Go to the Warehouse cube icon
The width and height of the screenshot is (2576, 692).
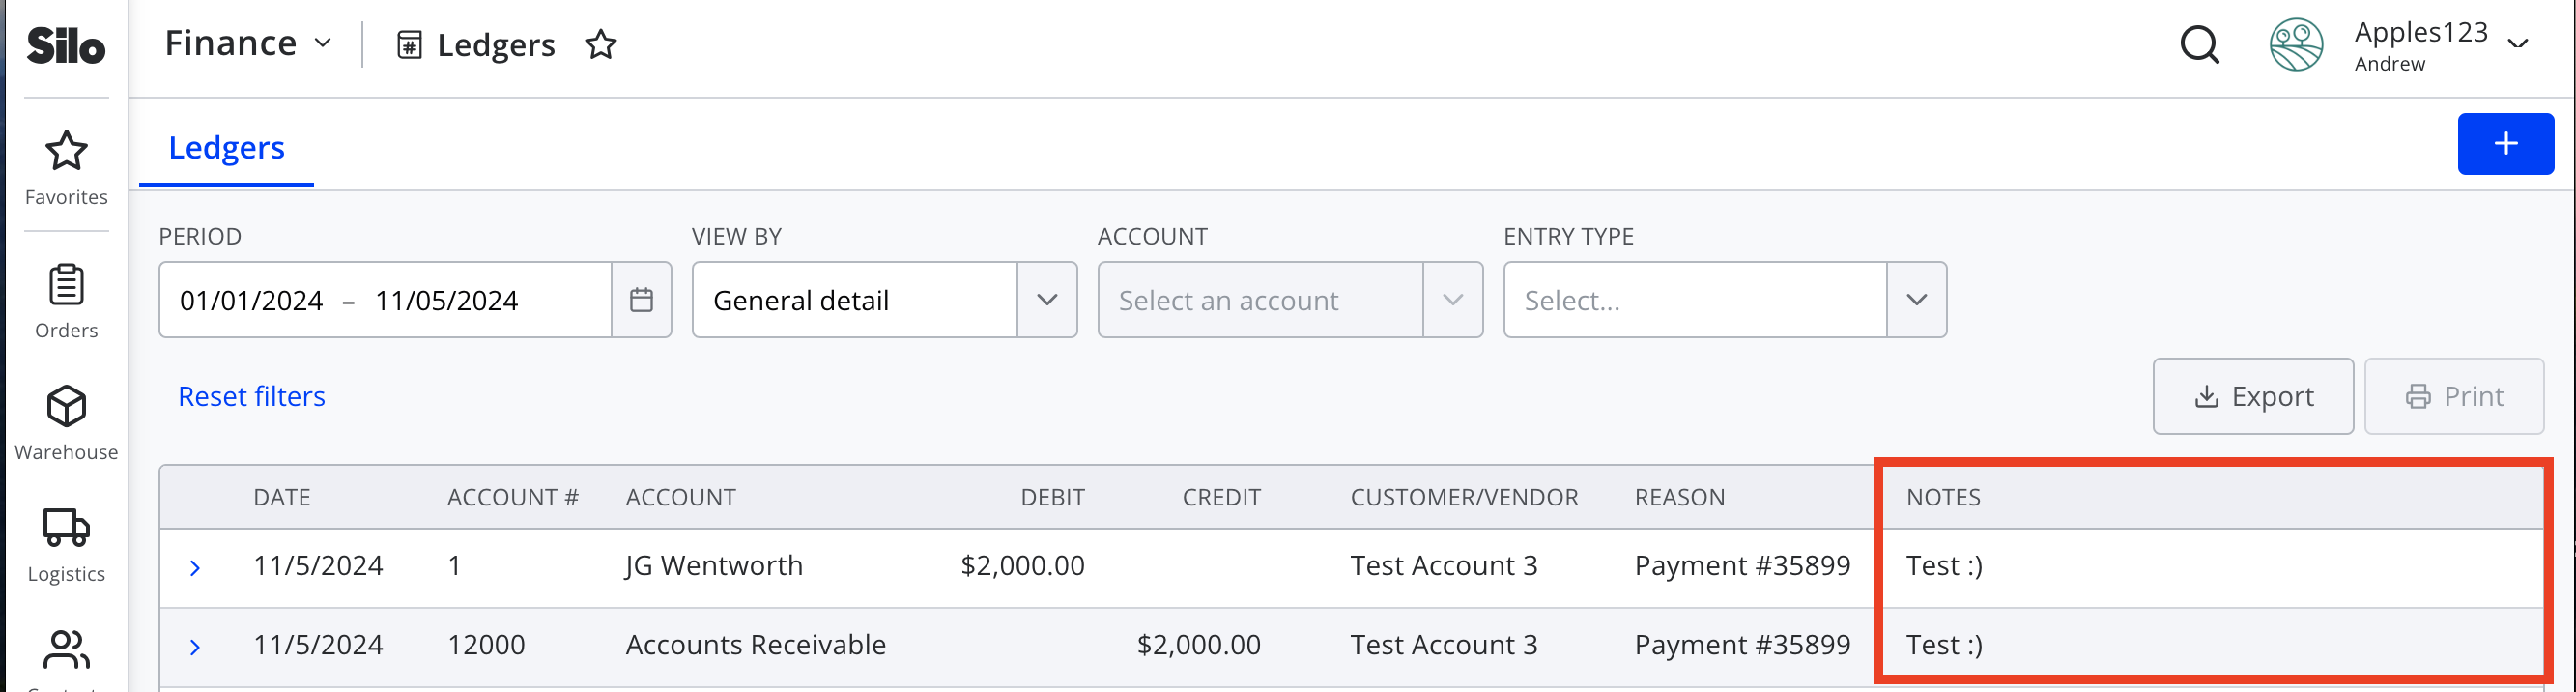click(66, 406)
